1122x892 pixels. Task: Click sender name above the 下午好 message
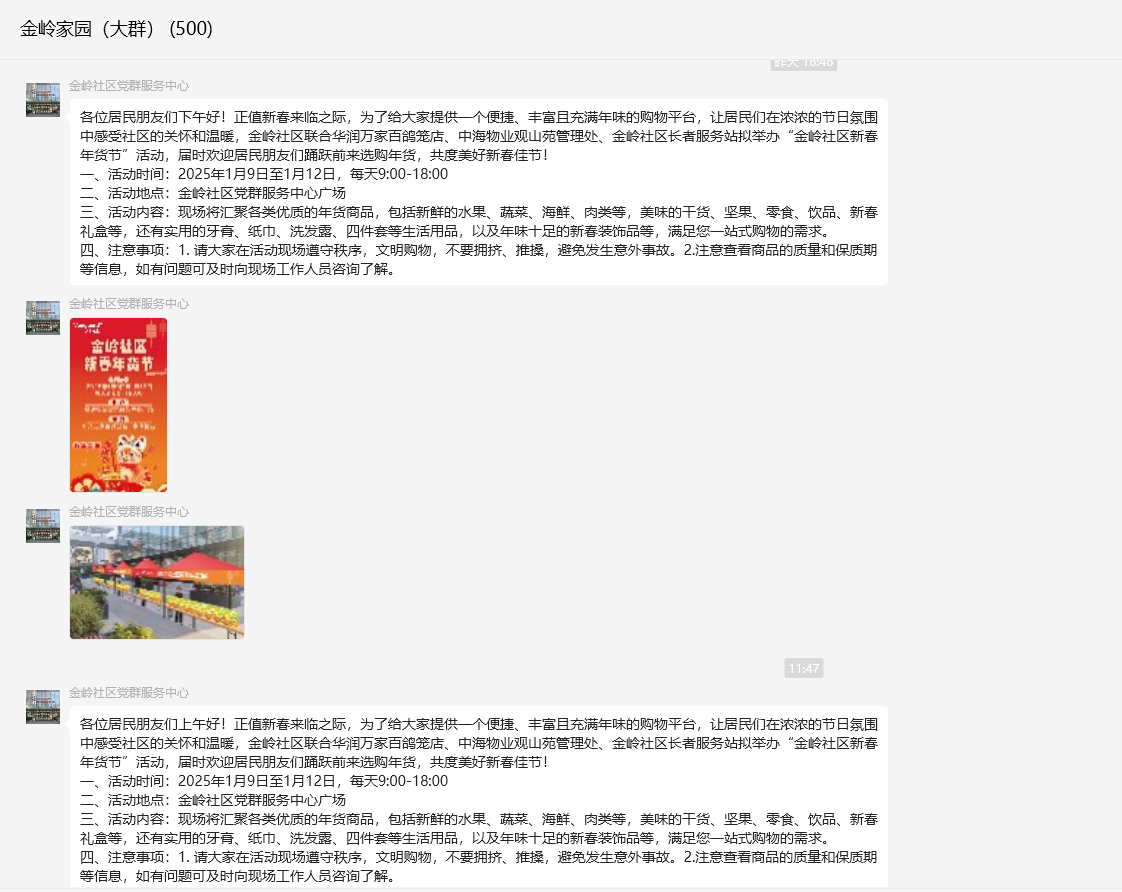click(128, 86)
